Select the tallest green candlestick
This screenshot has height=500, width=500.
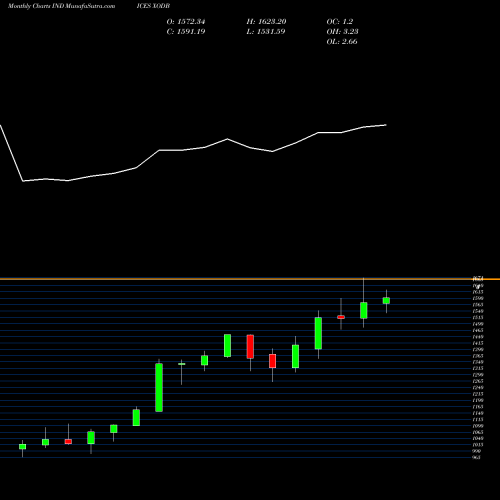click(159, 387)
